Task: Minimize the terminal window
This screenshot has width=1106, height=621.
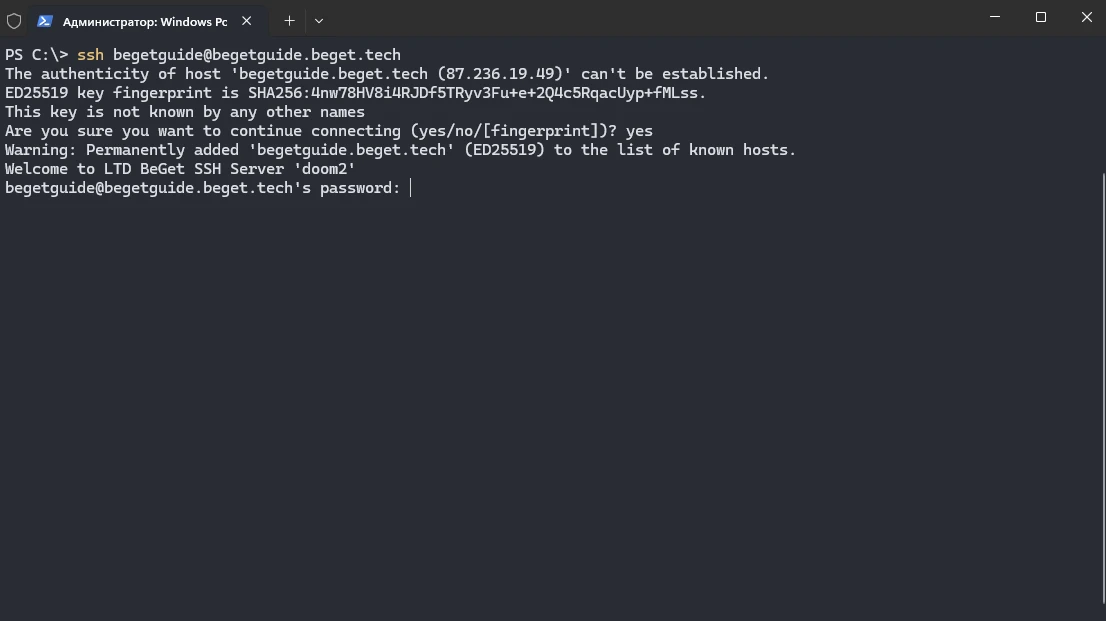Action: pos(994,17)
